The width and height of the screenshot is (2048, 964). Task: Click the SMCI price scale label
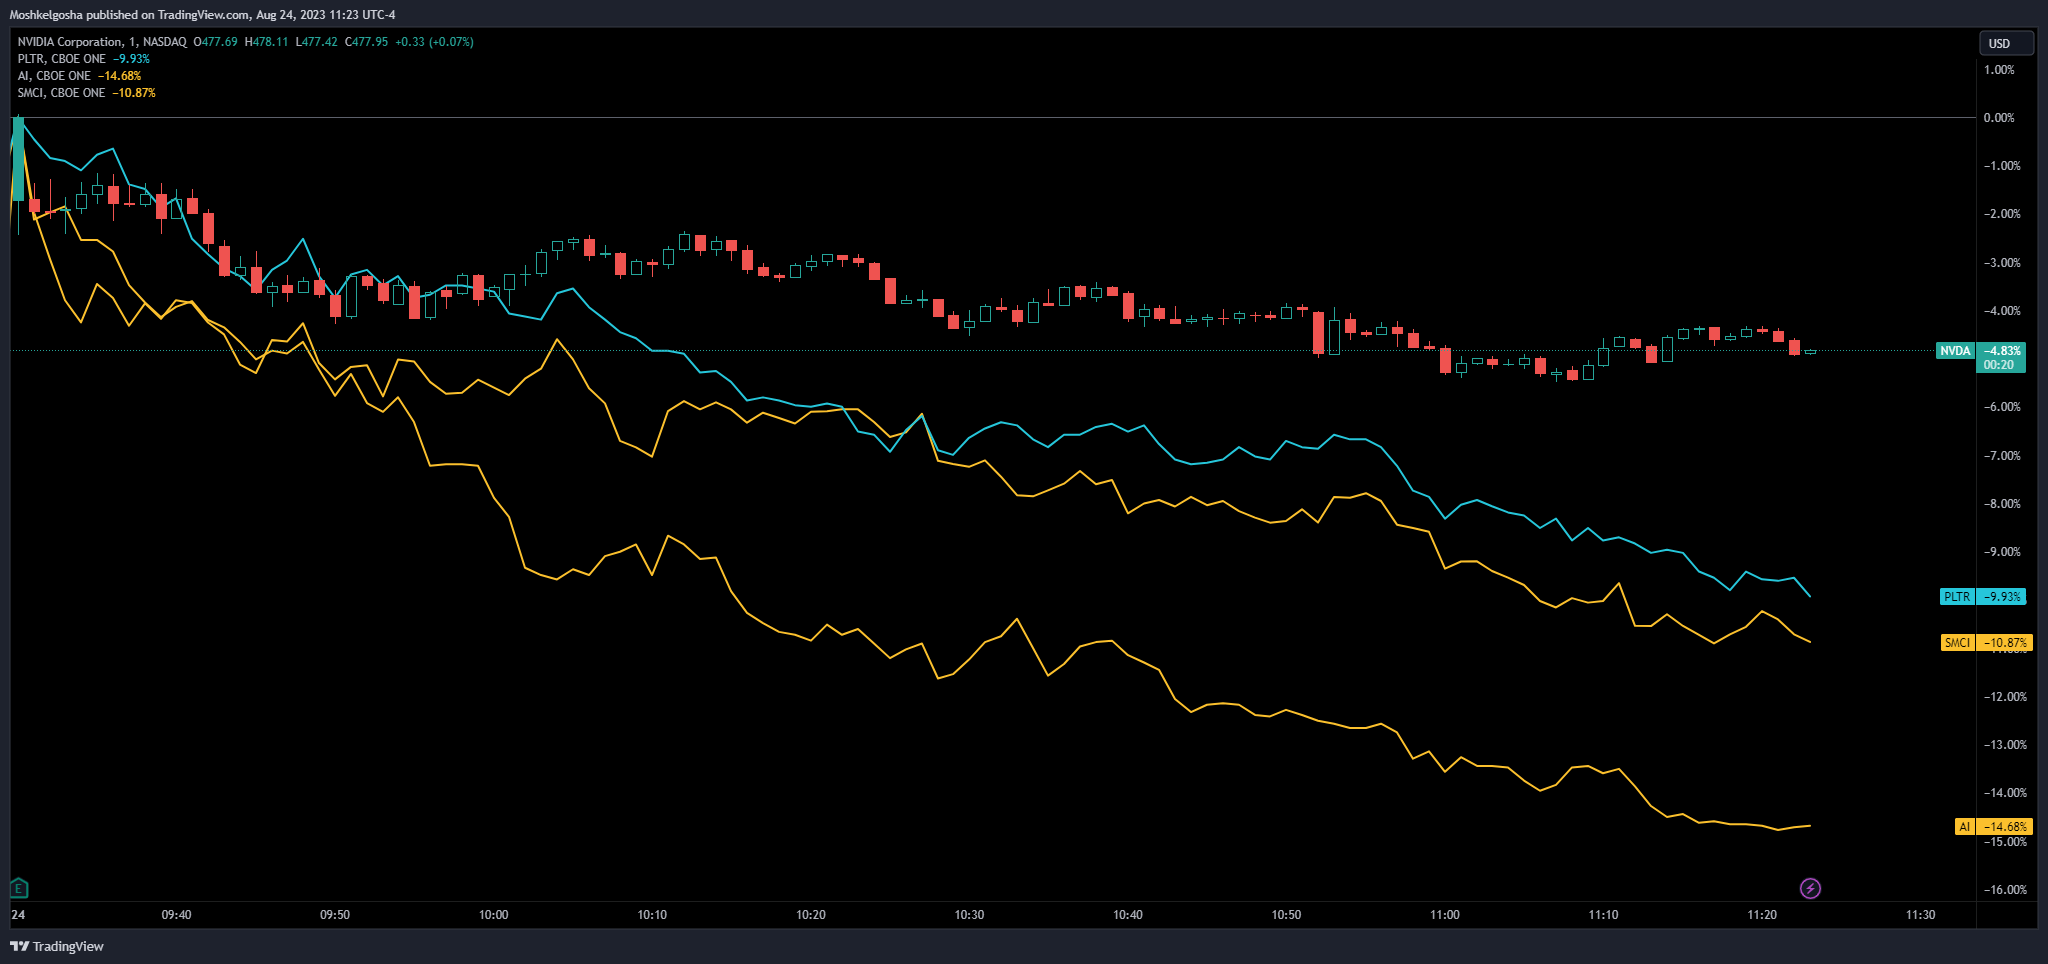click(1986, 642)
